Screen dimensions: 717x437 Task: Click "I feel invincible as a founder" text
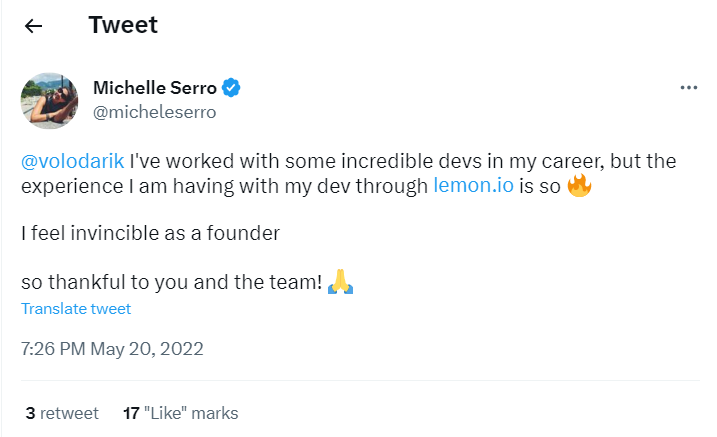(149, 234)
